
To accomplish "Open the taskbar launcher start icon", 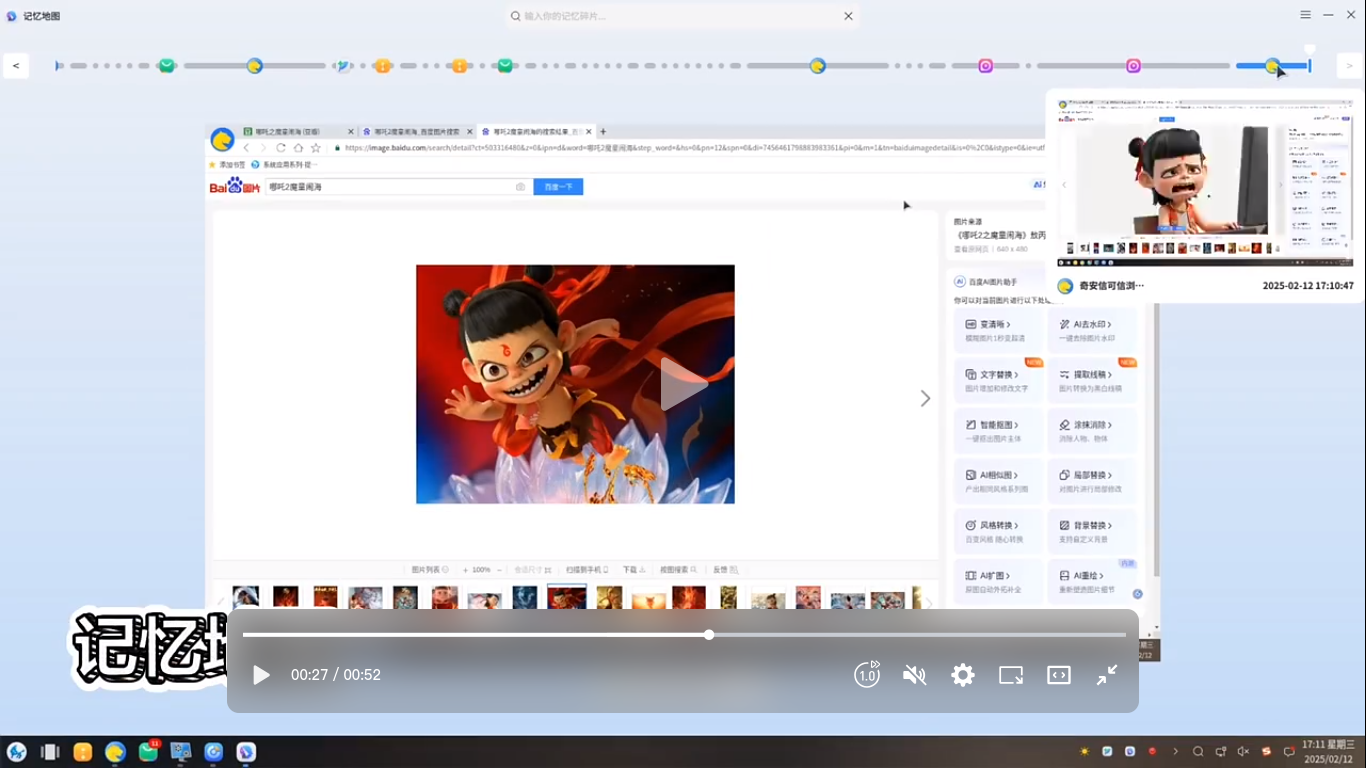I will (17, 752).
